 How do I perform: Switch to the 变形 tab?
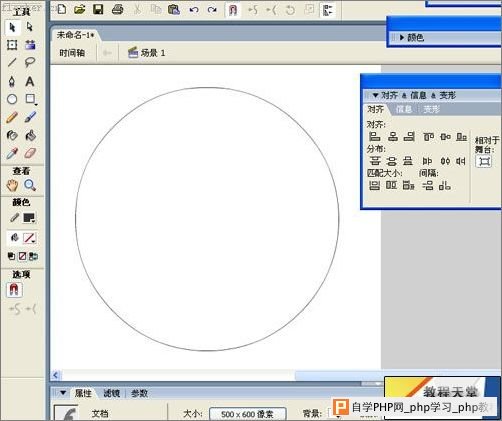[432, 109]
